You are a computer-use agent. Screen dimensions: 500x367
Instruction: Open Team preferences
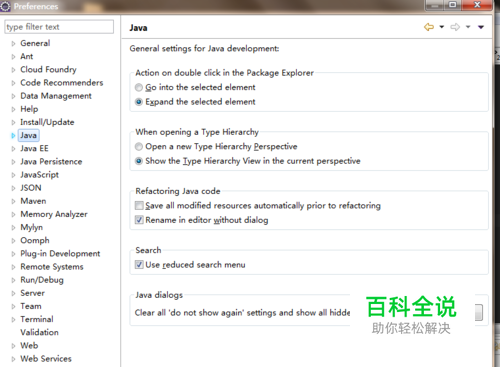click(x=31, y=306)
